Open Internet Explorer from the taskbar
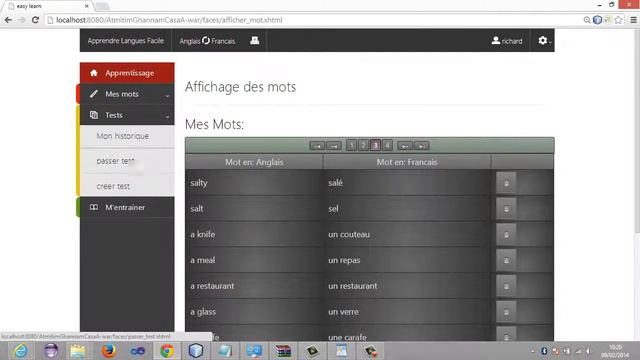The width and height of the screenshot is (640, 360). 20,351
